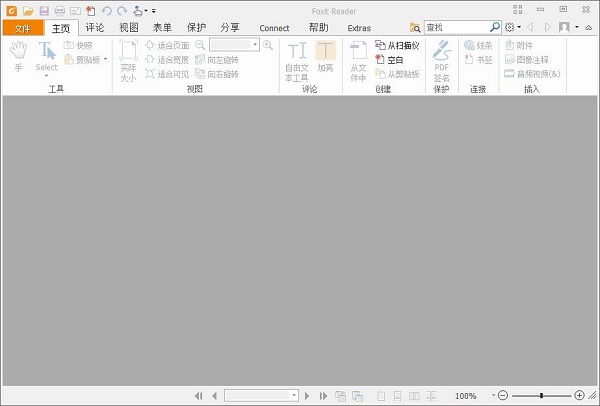Open the Connect tab
The height and width of the screenshot is (406, 600).
pos(274,28)
